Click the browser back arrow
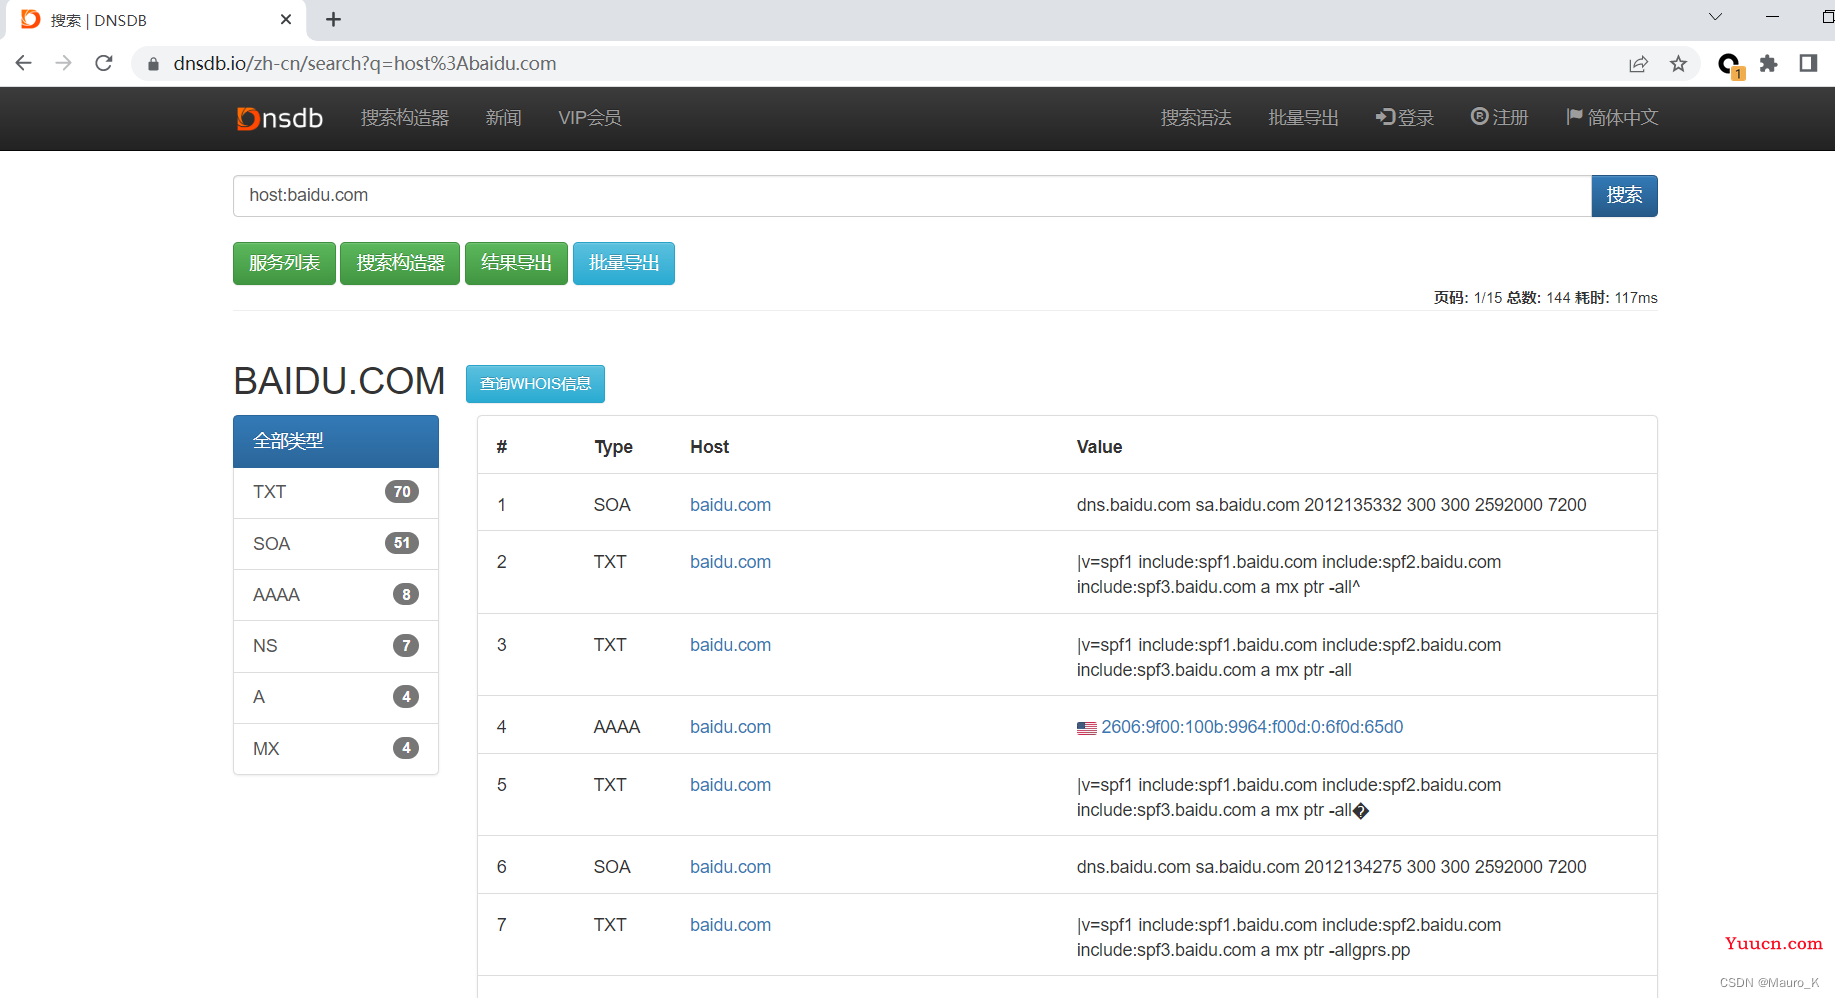1835x998 pixels. coord(24,63)
